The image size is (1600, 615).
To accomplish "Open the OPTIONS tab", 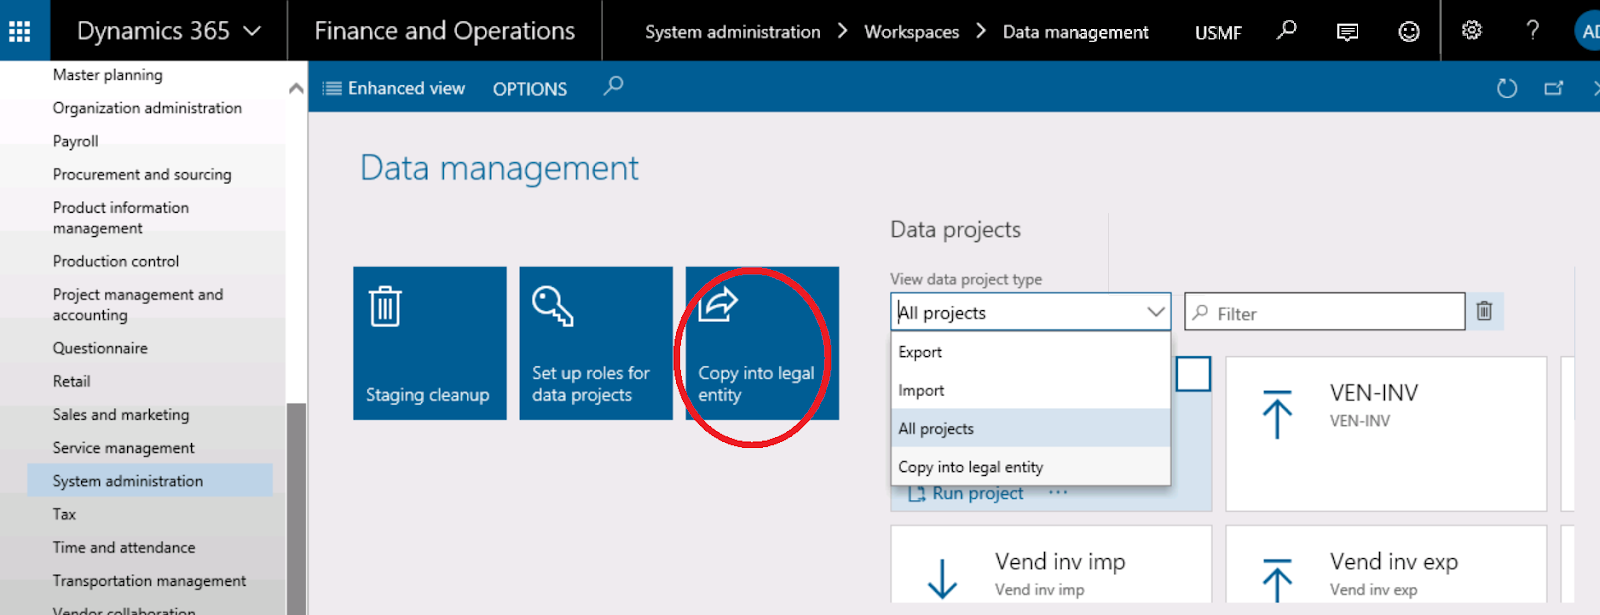I will [529, 89].
